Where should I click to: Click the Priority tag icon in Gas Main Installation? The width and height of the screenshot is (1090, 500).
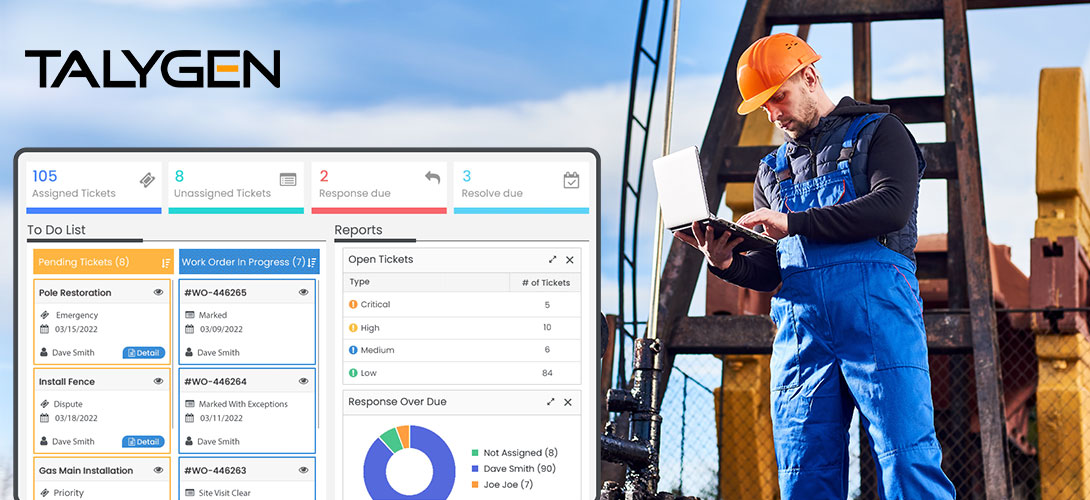point(44,493)
